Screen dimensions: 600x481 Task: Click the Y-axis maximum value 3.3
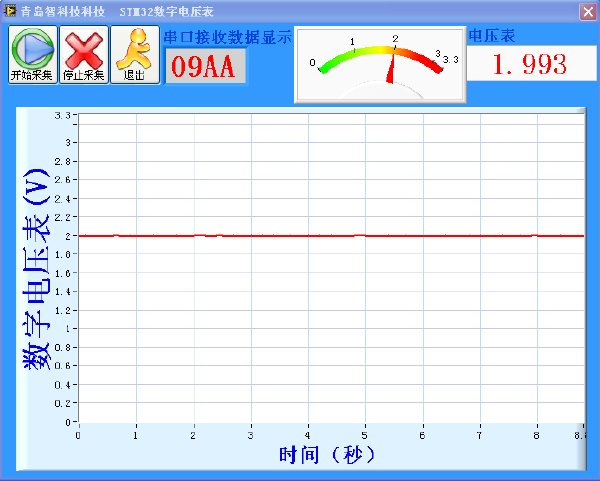(x=62, y=115)
